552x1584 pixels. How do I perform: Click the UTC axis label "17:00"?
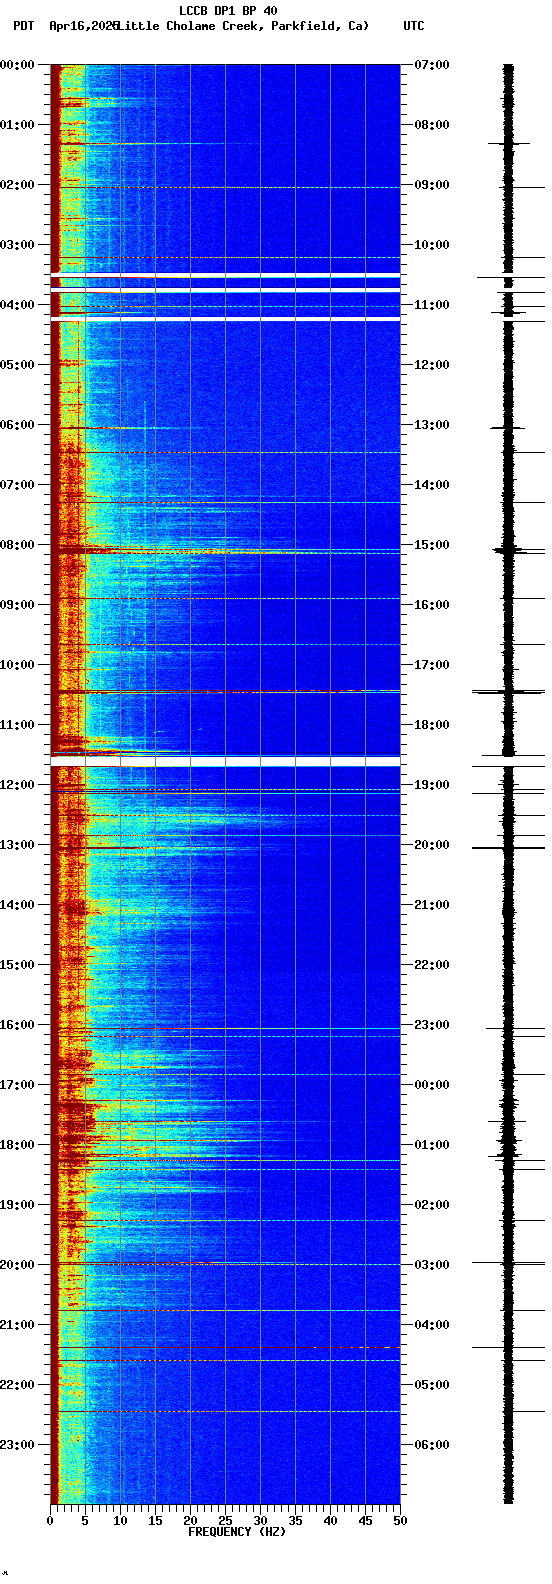point(432,665)
